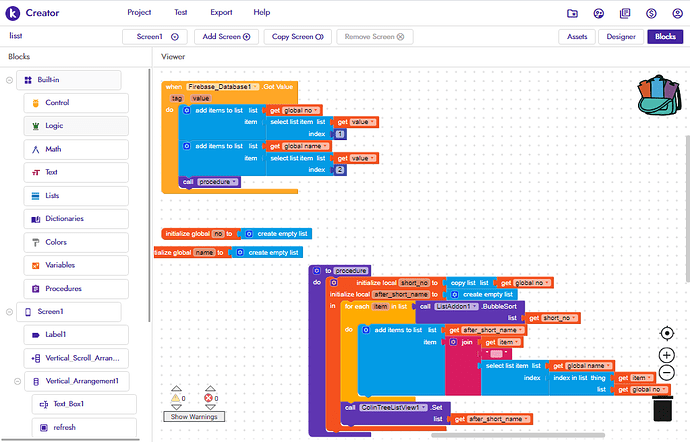This screenshot has height=442, width=690.
Task: Switch to the Designer view
Action: tap(621, 36)
